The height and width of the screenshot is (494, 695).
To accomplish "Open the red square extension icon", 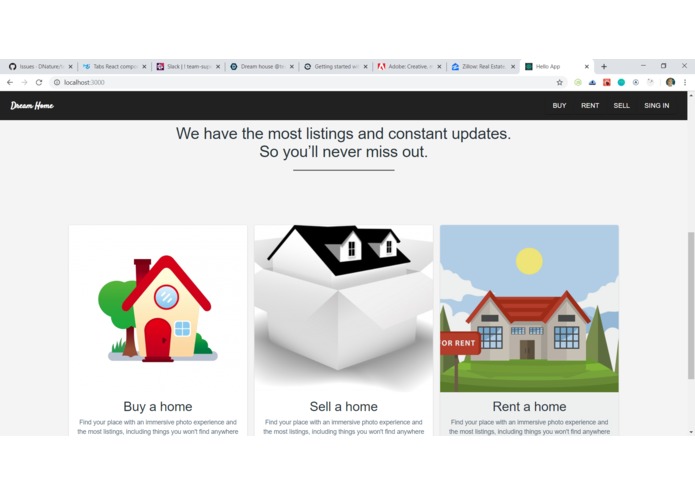I will coord(607,82).
